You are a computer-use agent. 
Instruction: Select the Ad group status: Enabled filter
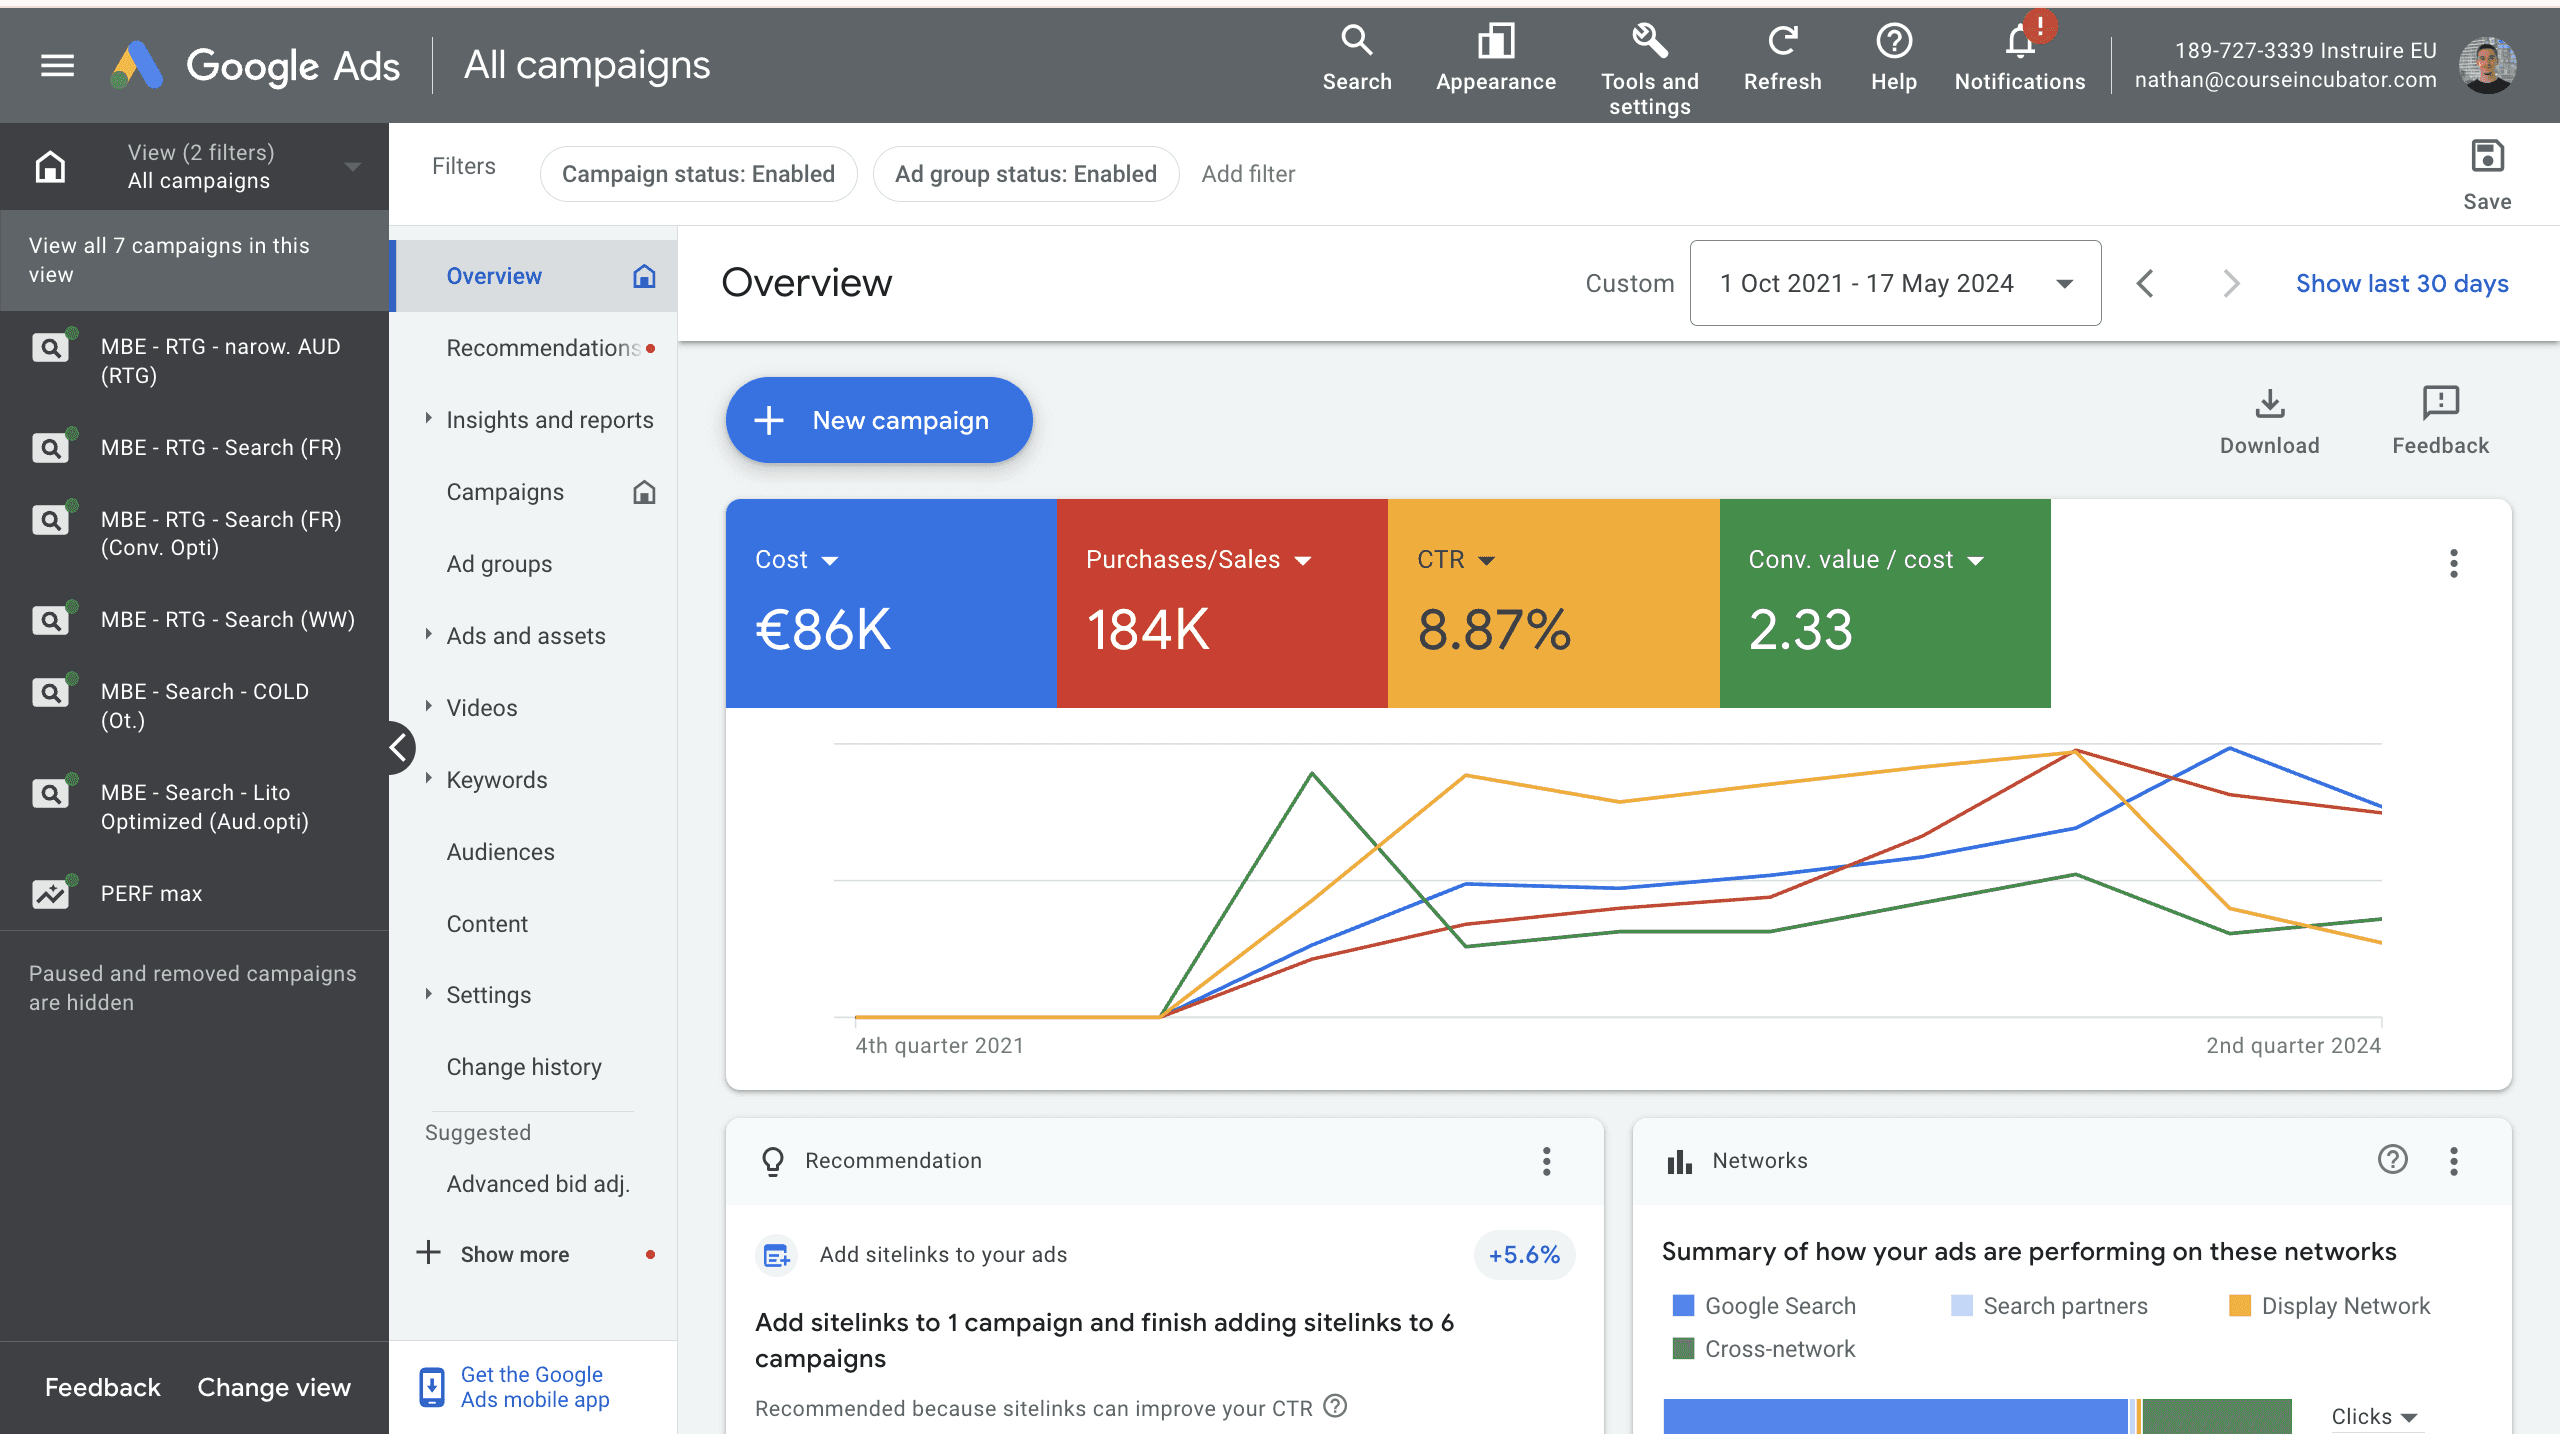point(1025,174)
